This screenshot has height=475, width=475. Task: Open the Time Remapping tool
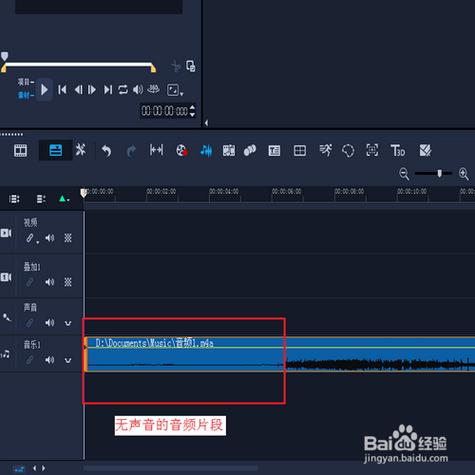click(x=325, y=150)
